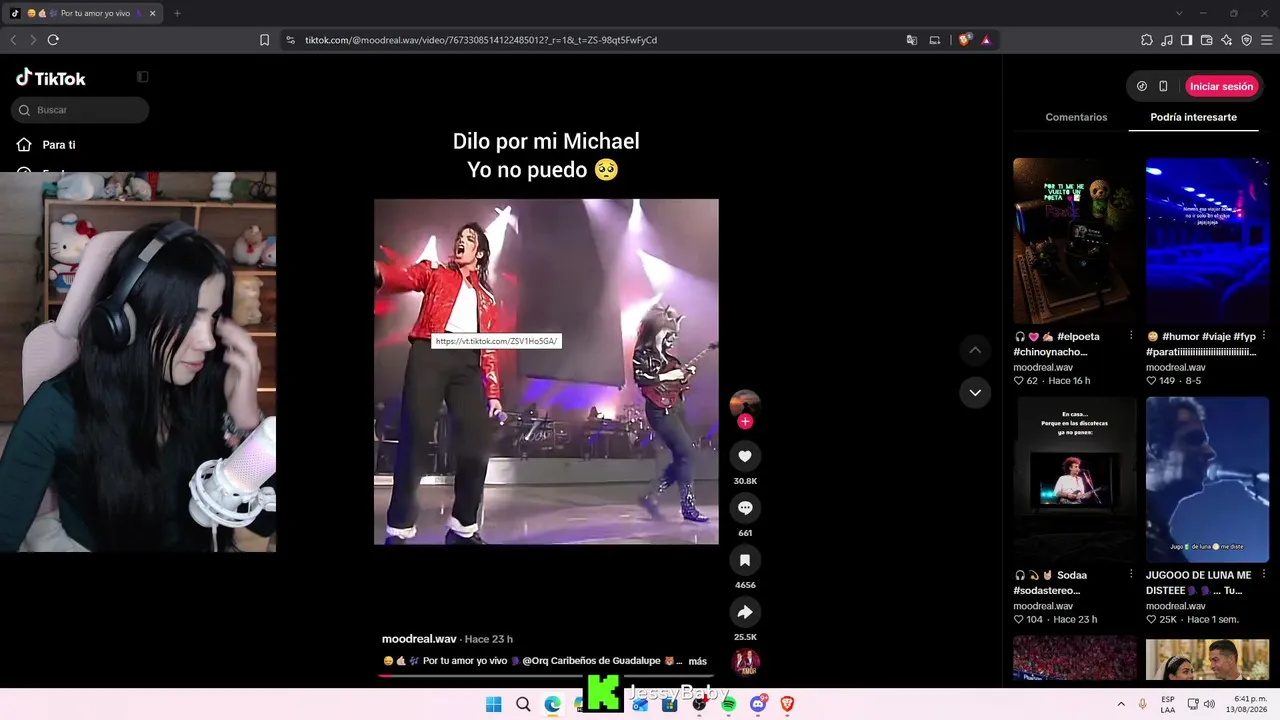
Task: Open the Brave VPN shield icon
Action: point(1246,40)
